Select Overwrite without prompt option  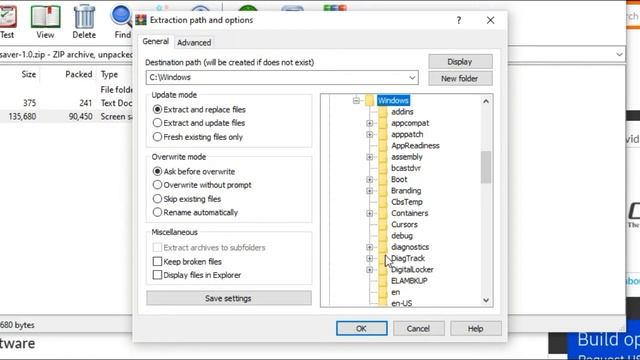(x=157, y=185)
